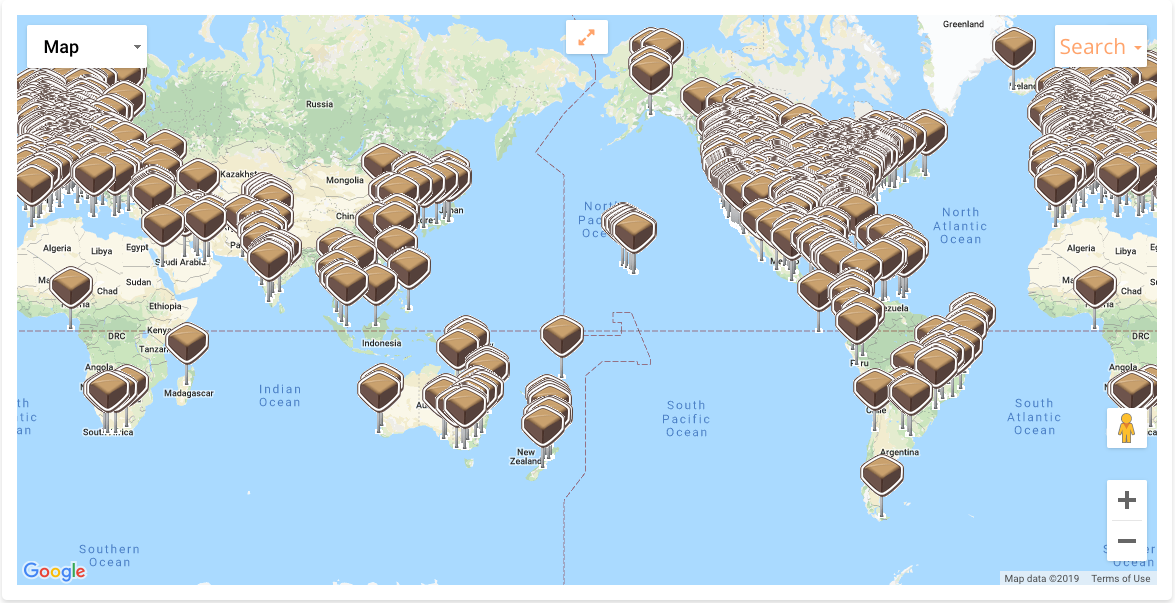Select the box marker near Greenland

(x=1014, y=49)
